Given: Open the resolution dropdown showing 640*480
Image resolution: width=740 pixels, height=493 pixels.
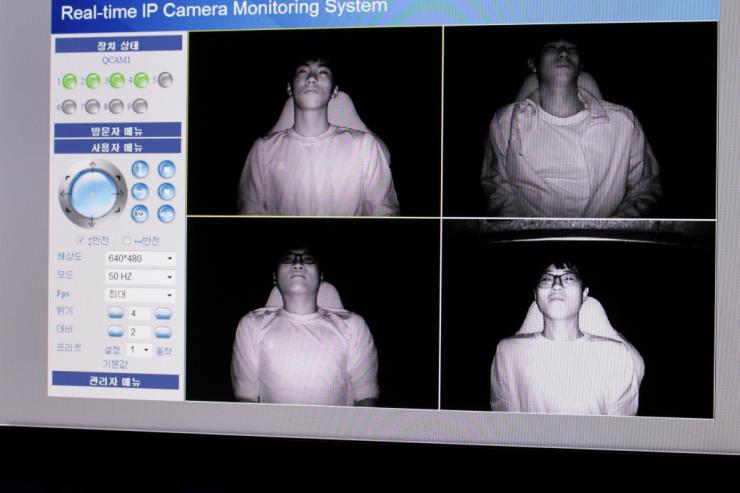Looking at the screenshot, I should (x=140, y=259).
